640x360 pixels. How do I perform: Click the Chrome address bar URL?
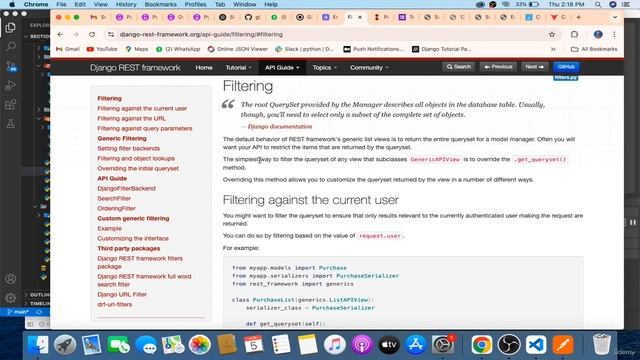201,35
